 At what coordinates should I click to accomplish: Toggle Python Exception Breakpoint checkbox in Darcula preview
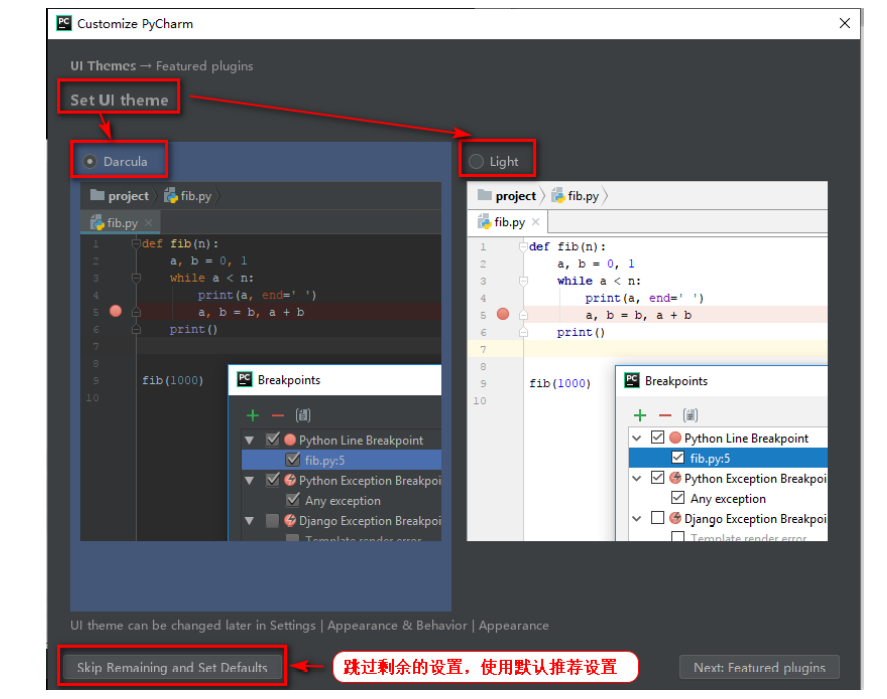[273, 480]
